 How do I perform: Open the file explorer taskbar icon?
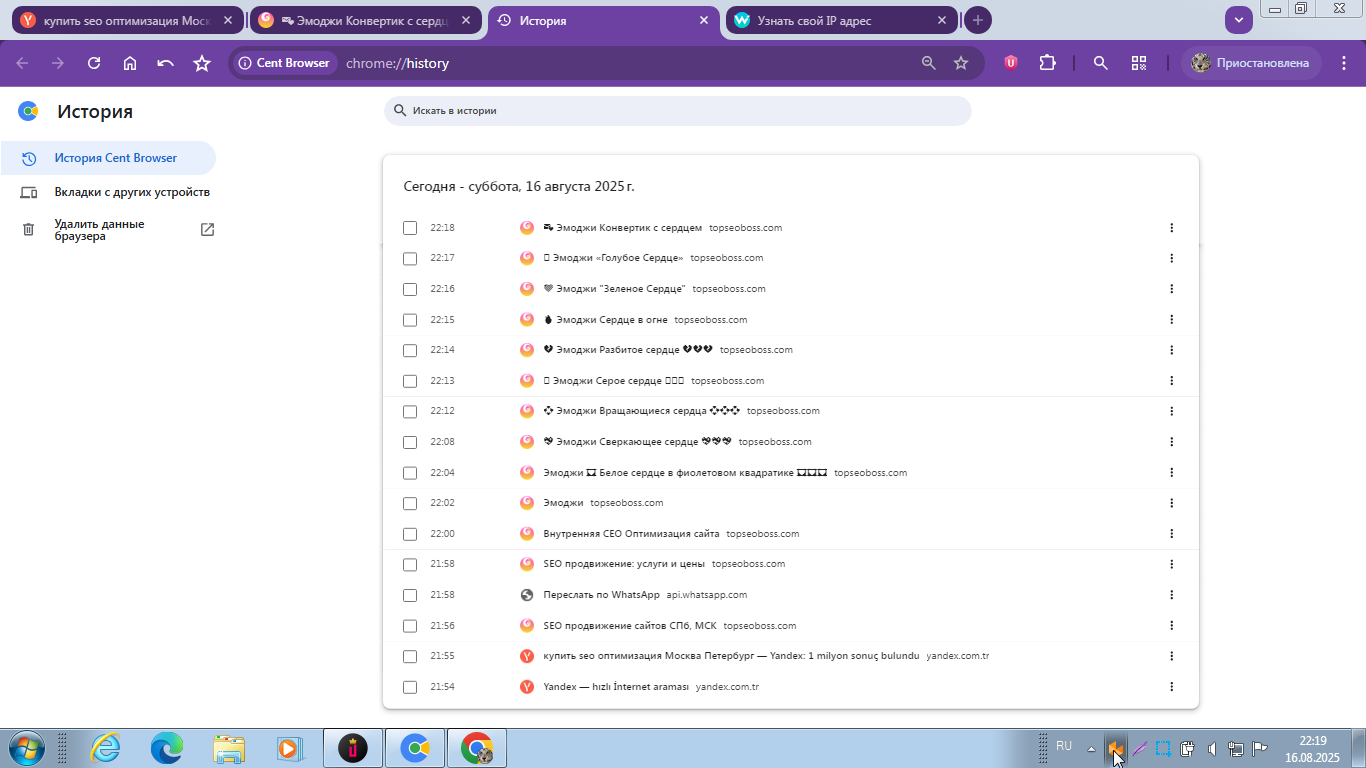pyautogui.click(x=229, y=748)
